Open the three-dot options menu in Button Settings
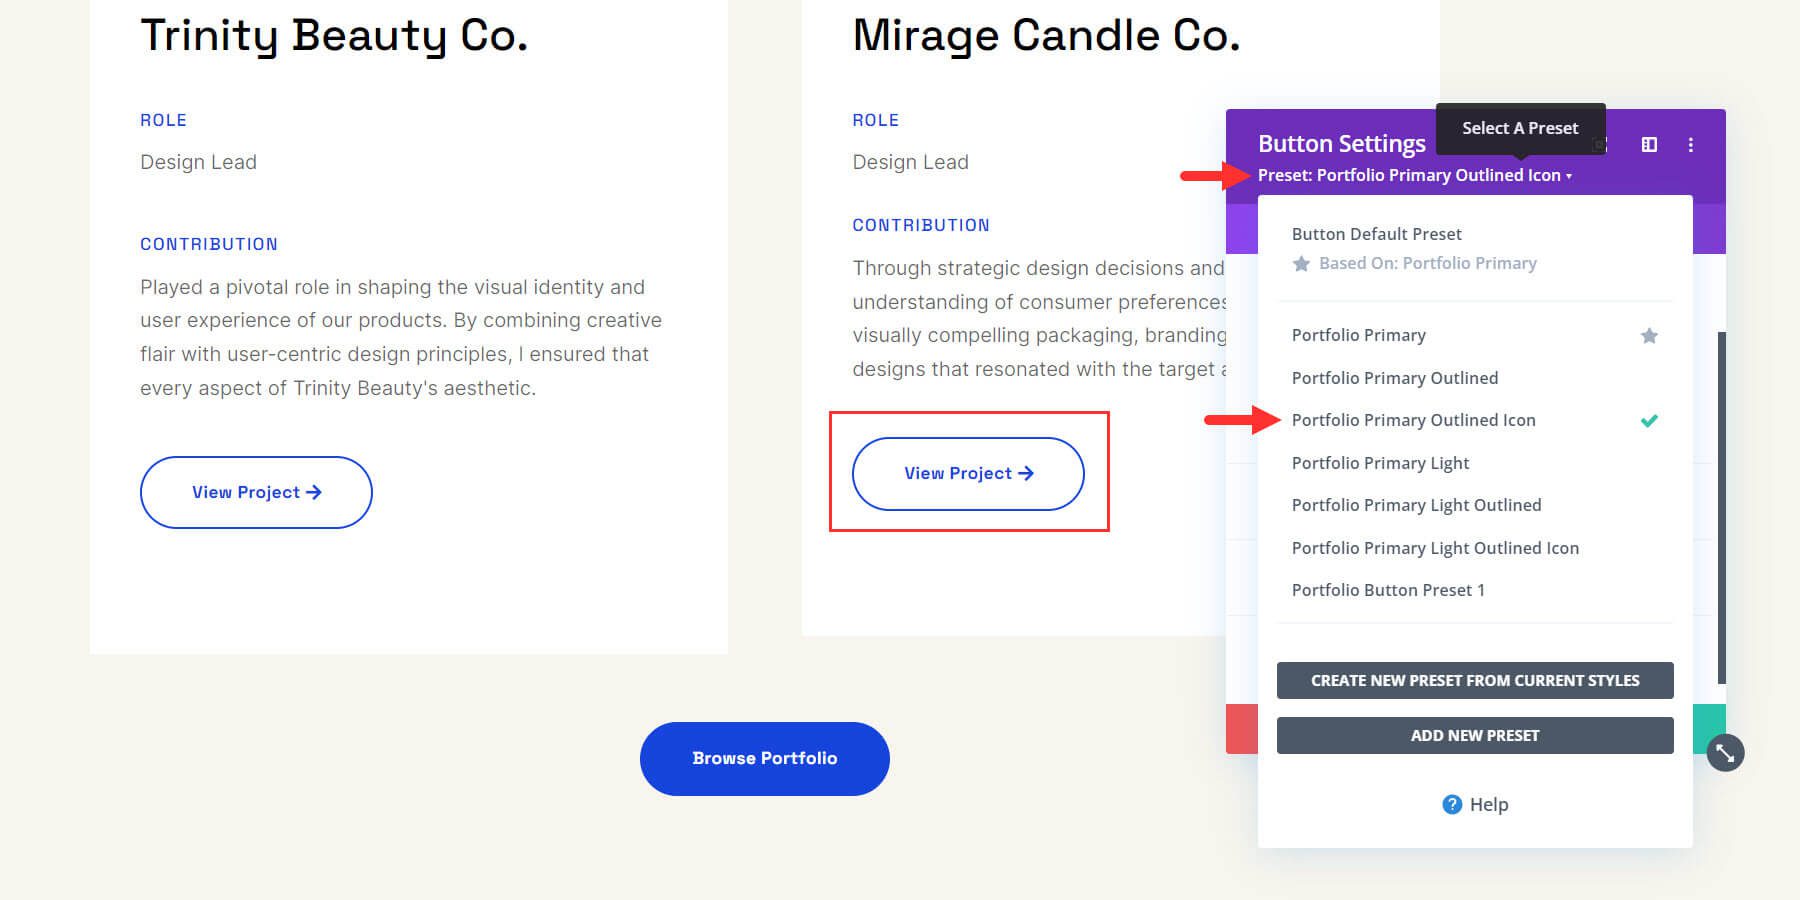Image resolution: width=1800 pixels, height=900 pixels. [1691, 145]
